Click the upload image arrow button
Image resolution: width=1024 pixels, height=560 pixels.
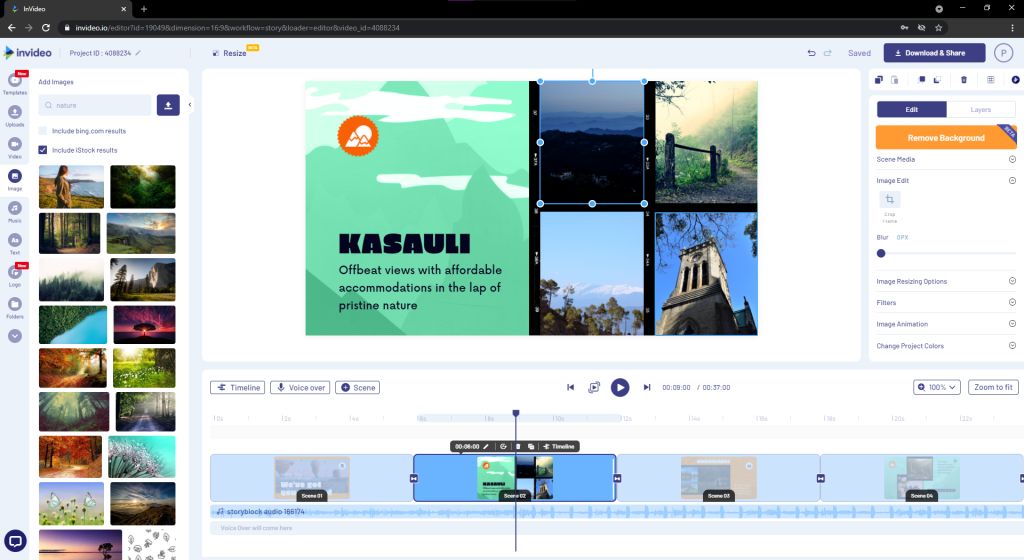point(168,105)
